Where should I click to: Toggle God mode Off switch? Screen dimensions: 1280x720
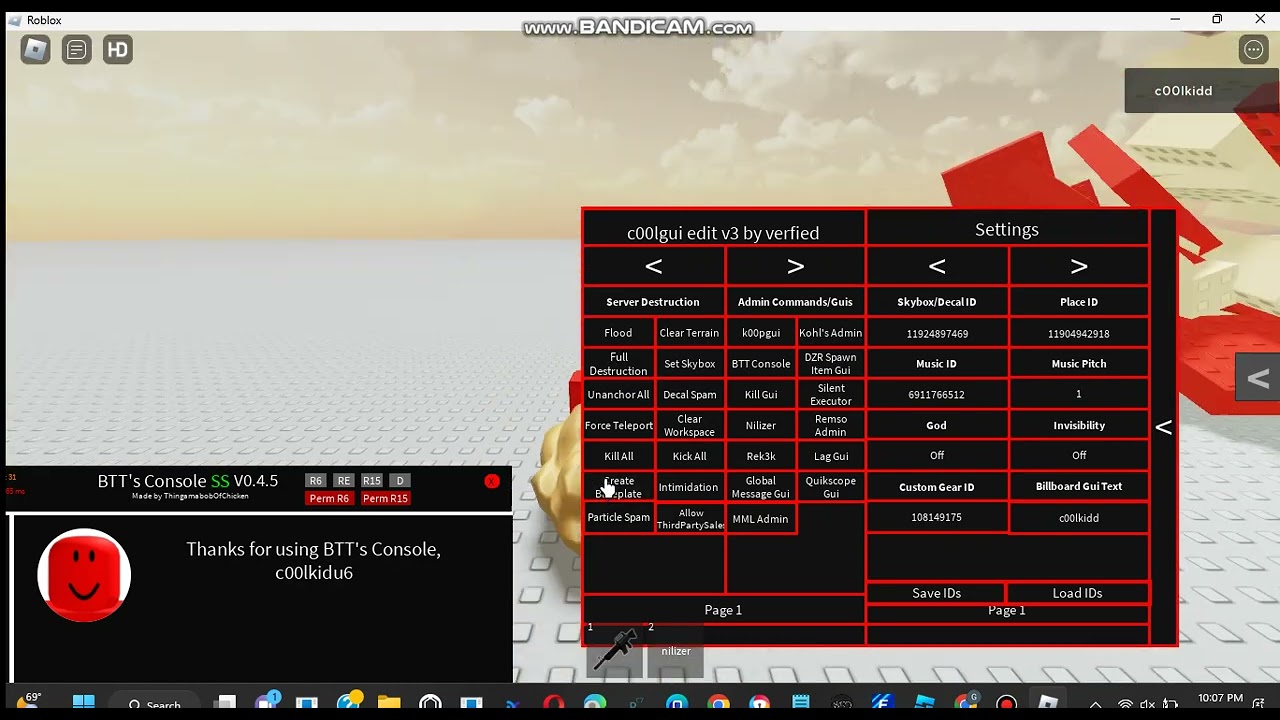click(x=937, y=456)
